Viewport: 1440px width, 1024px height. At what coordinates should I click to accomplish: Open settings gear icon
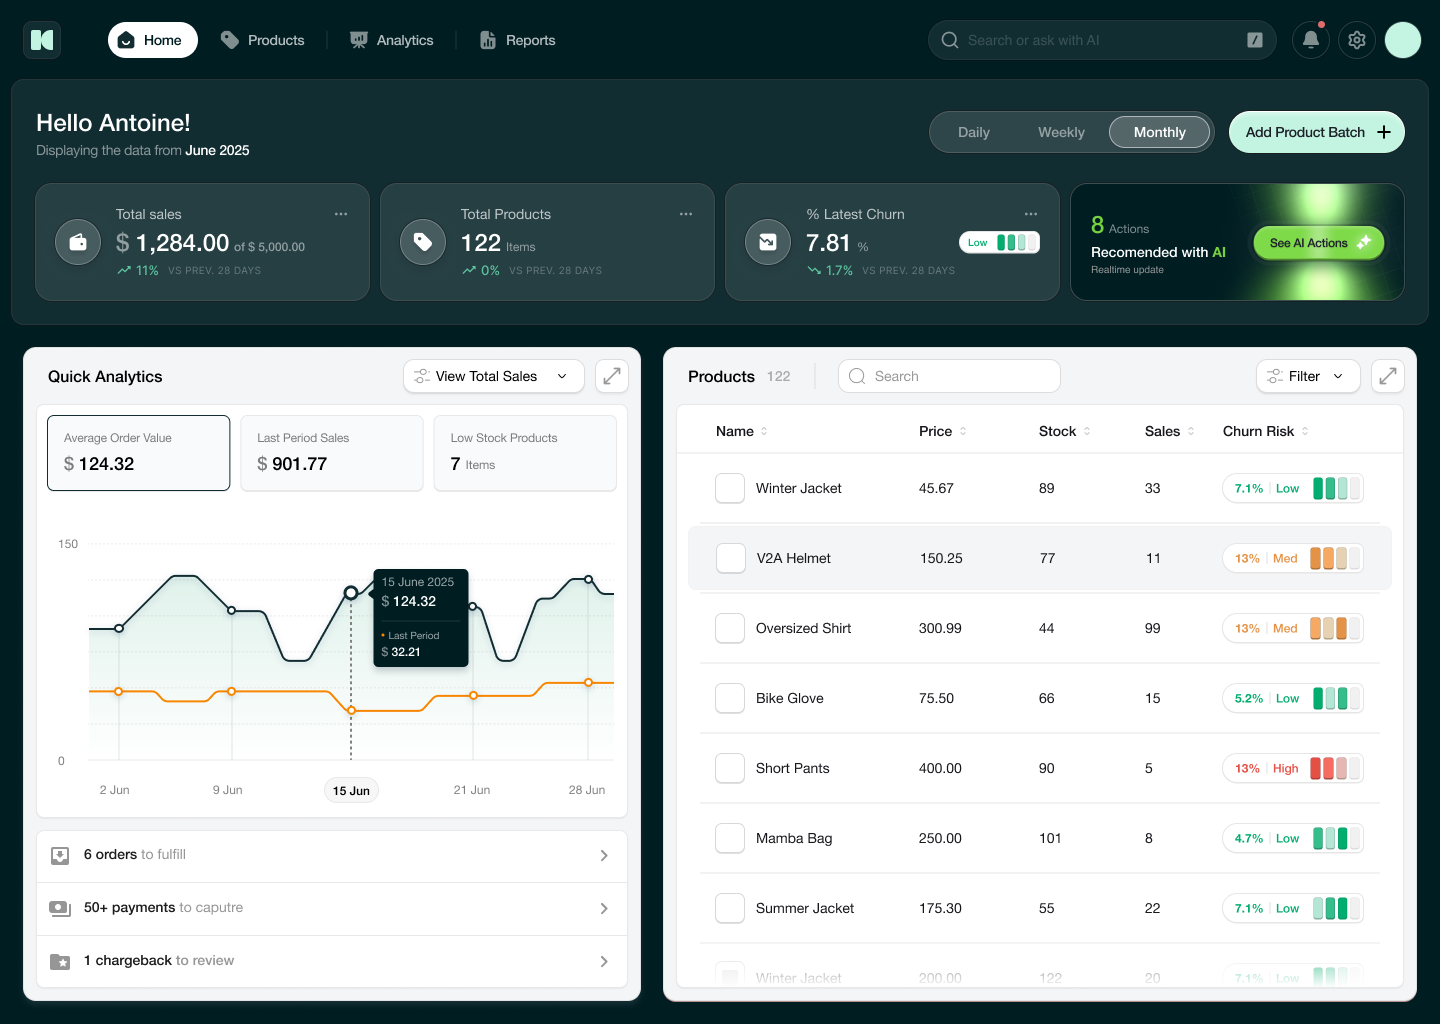(1357, 40)
